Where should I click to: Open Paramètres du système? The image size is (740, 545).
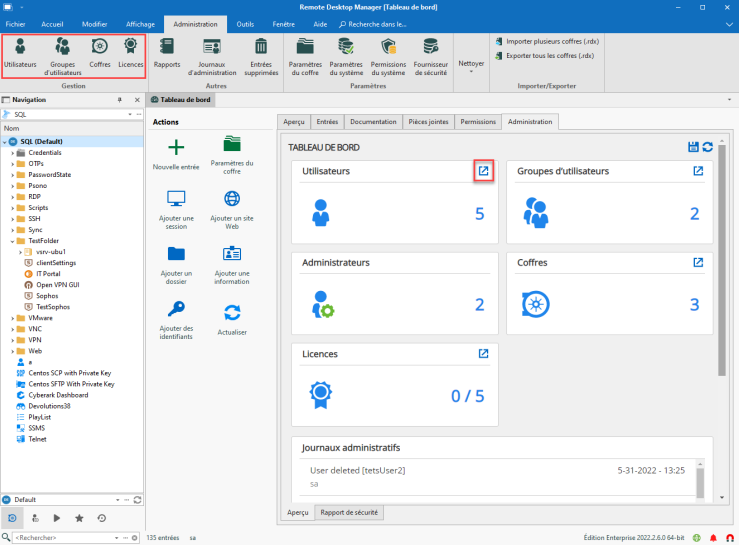click(x=346, y=57)
